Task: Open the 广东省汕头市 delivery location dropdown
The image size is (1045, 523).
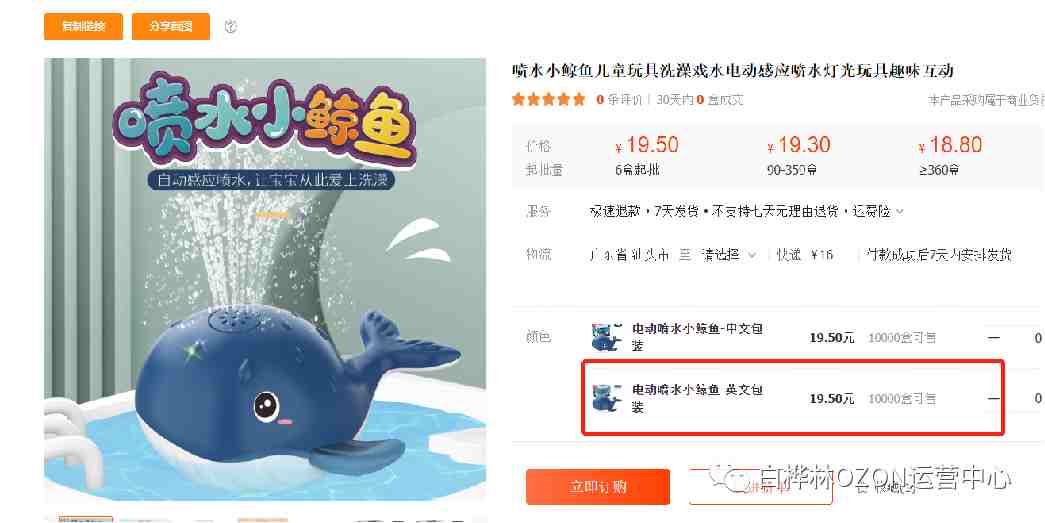Action: coord(673,255)
